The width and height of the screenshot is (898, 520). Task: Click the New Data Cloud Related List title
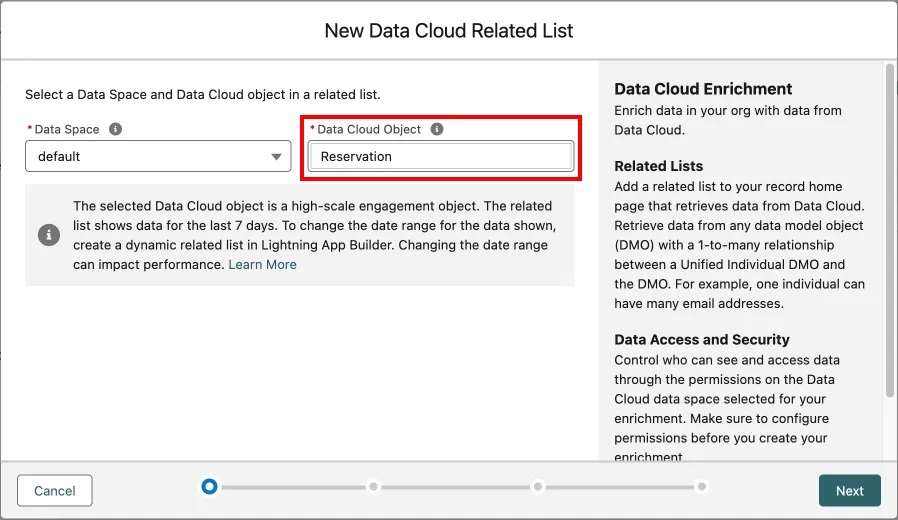tap(449, 31)
